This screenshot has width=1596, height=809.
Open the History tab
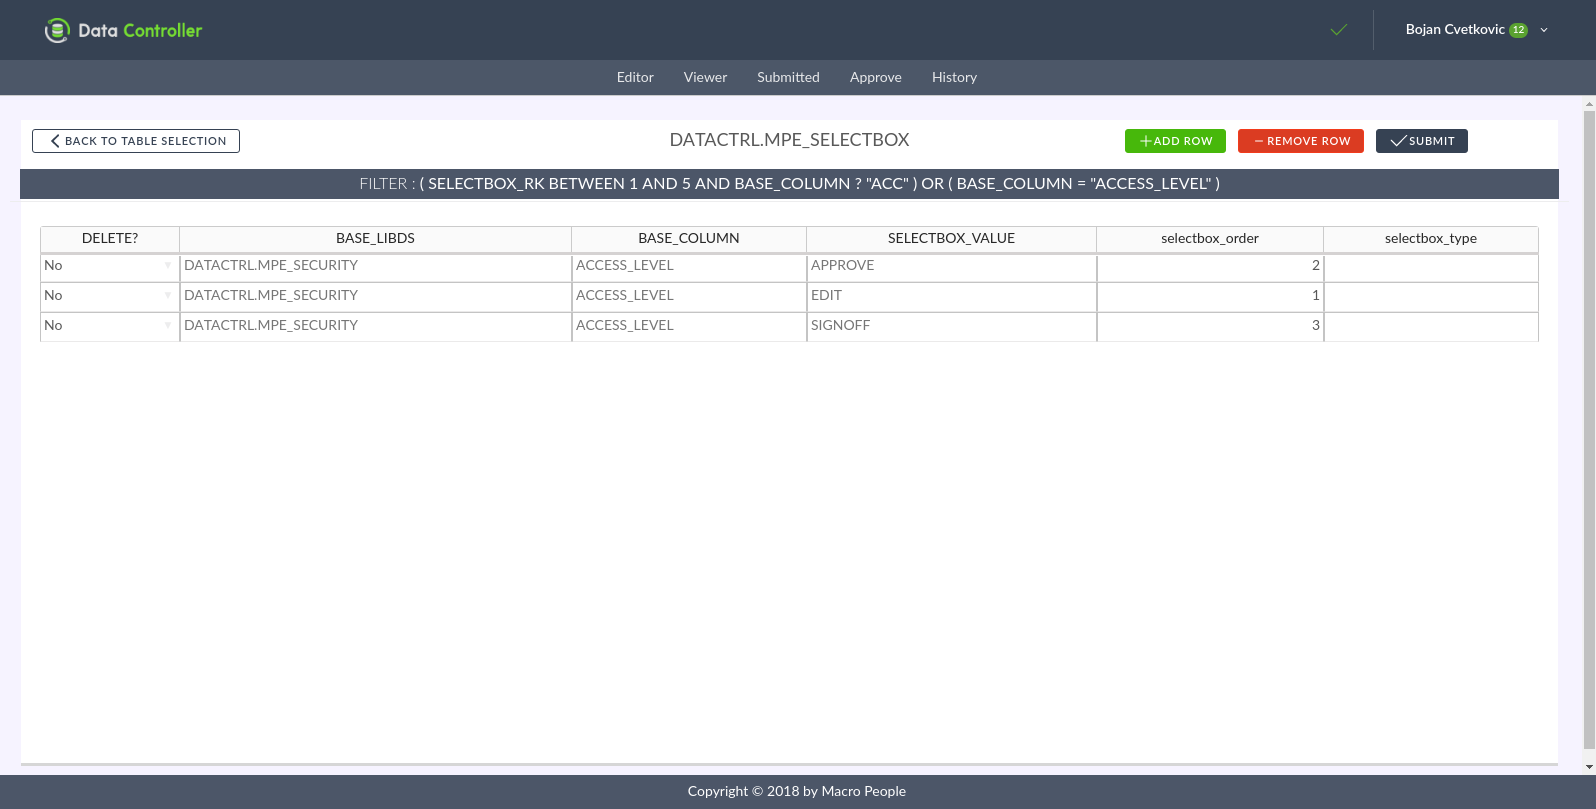coord(954,77)
